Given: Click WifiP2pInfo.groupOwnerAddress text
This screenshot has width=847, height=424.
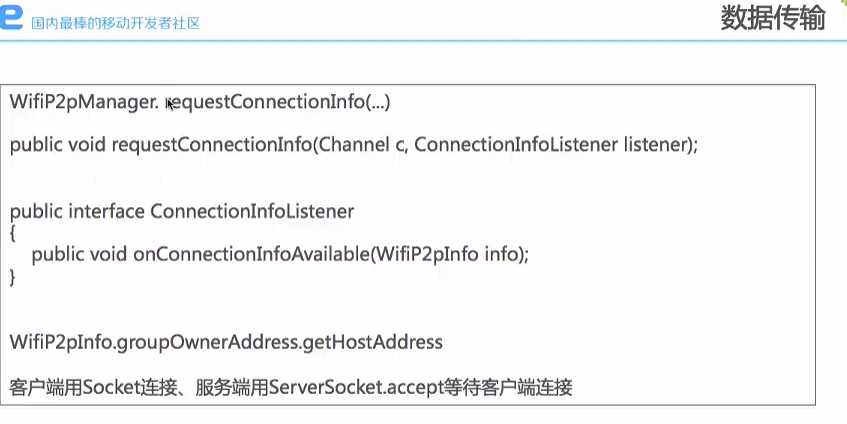Looking at the screenshot, I should pos(153,342).
